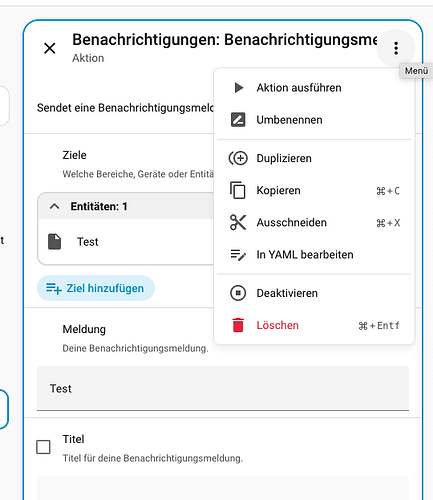Close the Aktion dialog with the X
The width and height of the screenshot is (433, 500).
[x=50, y=48]
